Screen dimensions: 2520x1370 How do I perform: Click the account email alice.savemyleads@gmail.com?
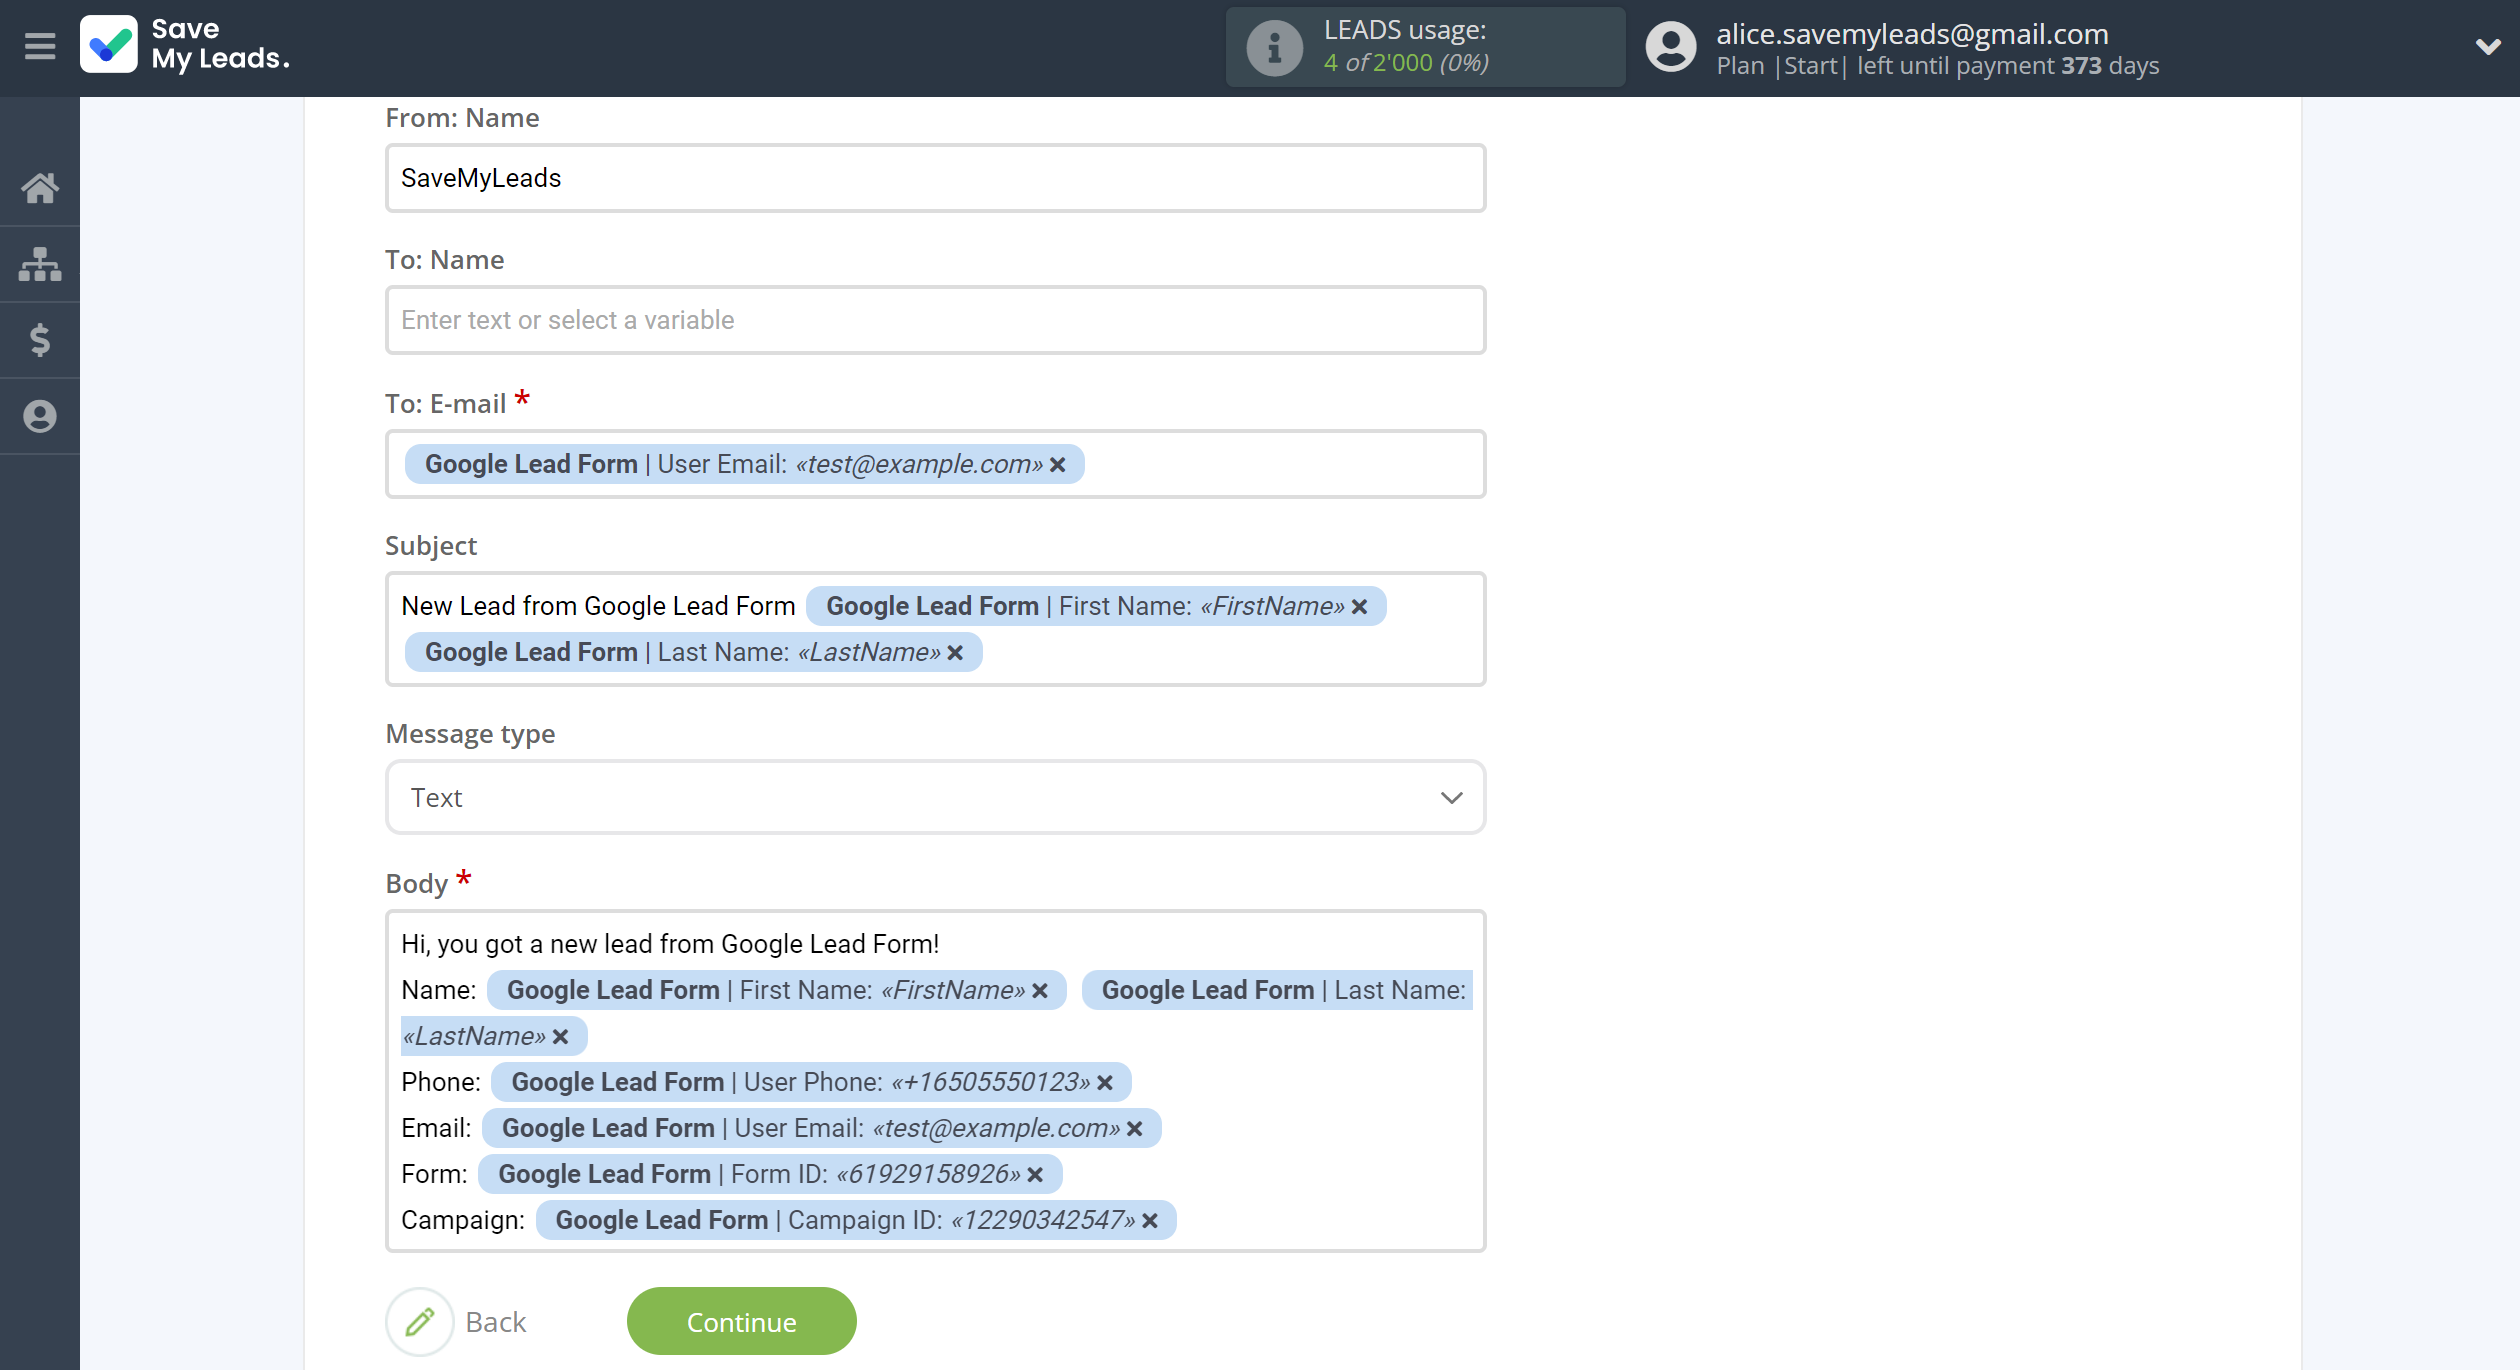(x=1912, y=34)
